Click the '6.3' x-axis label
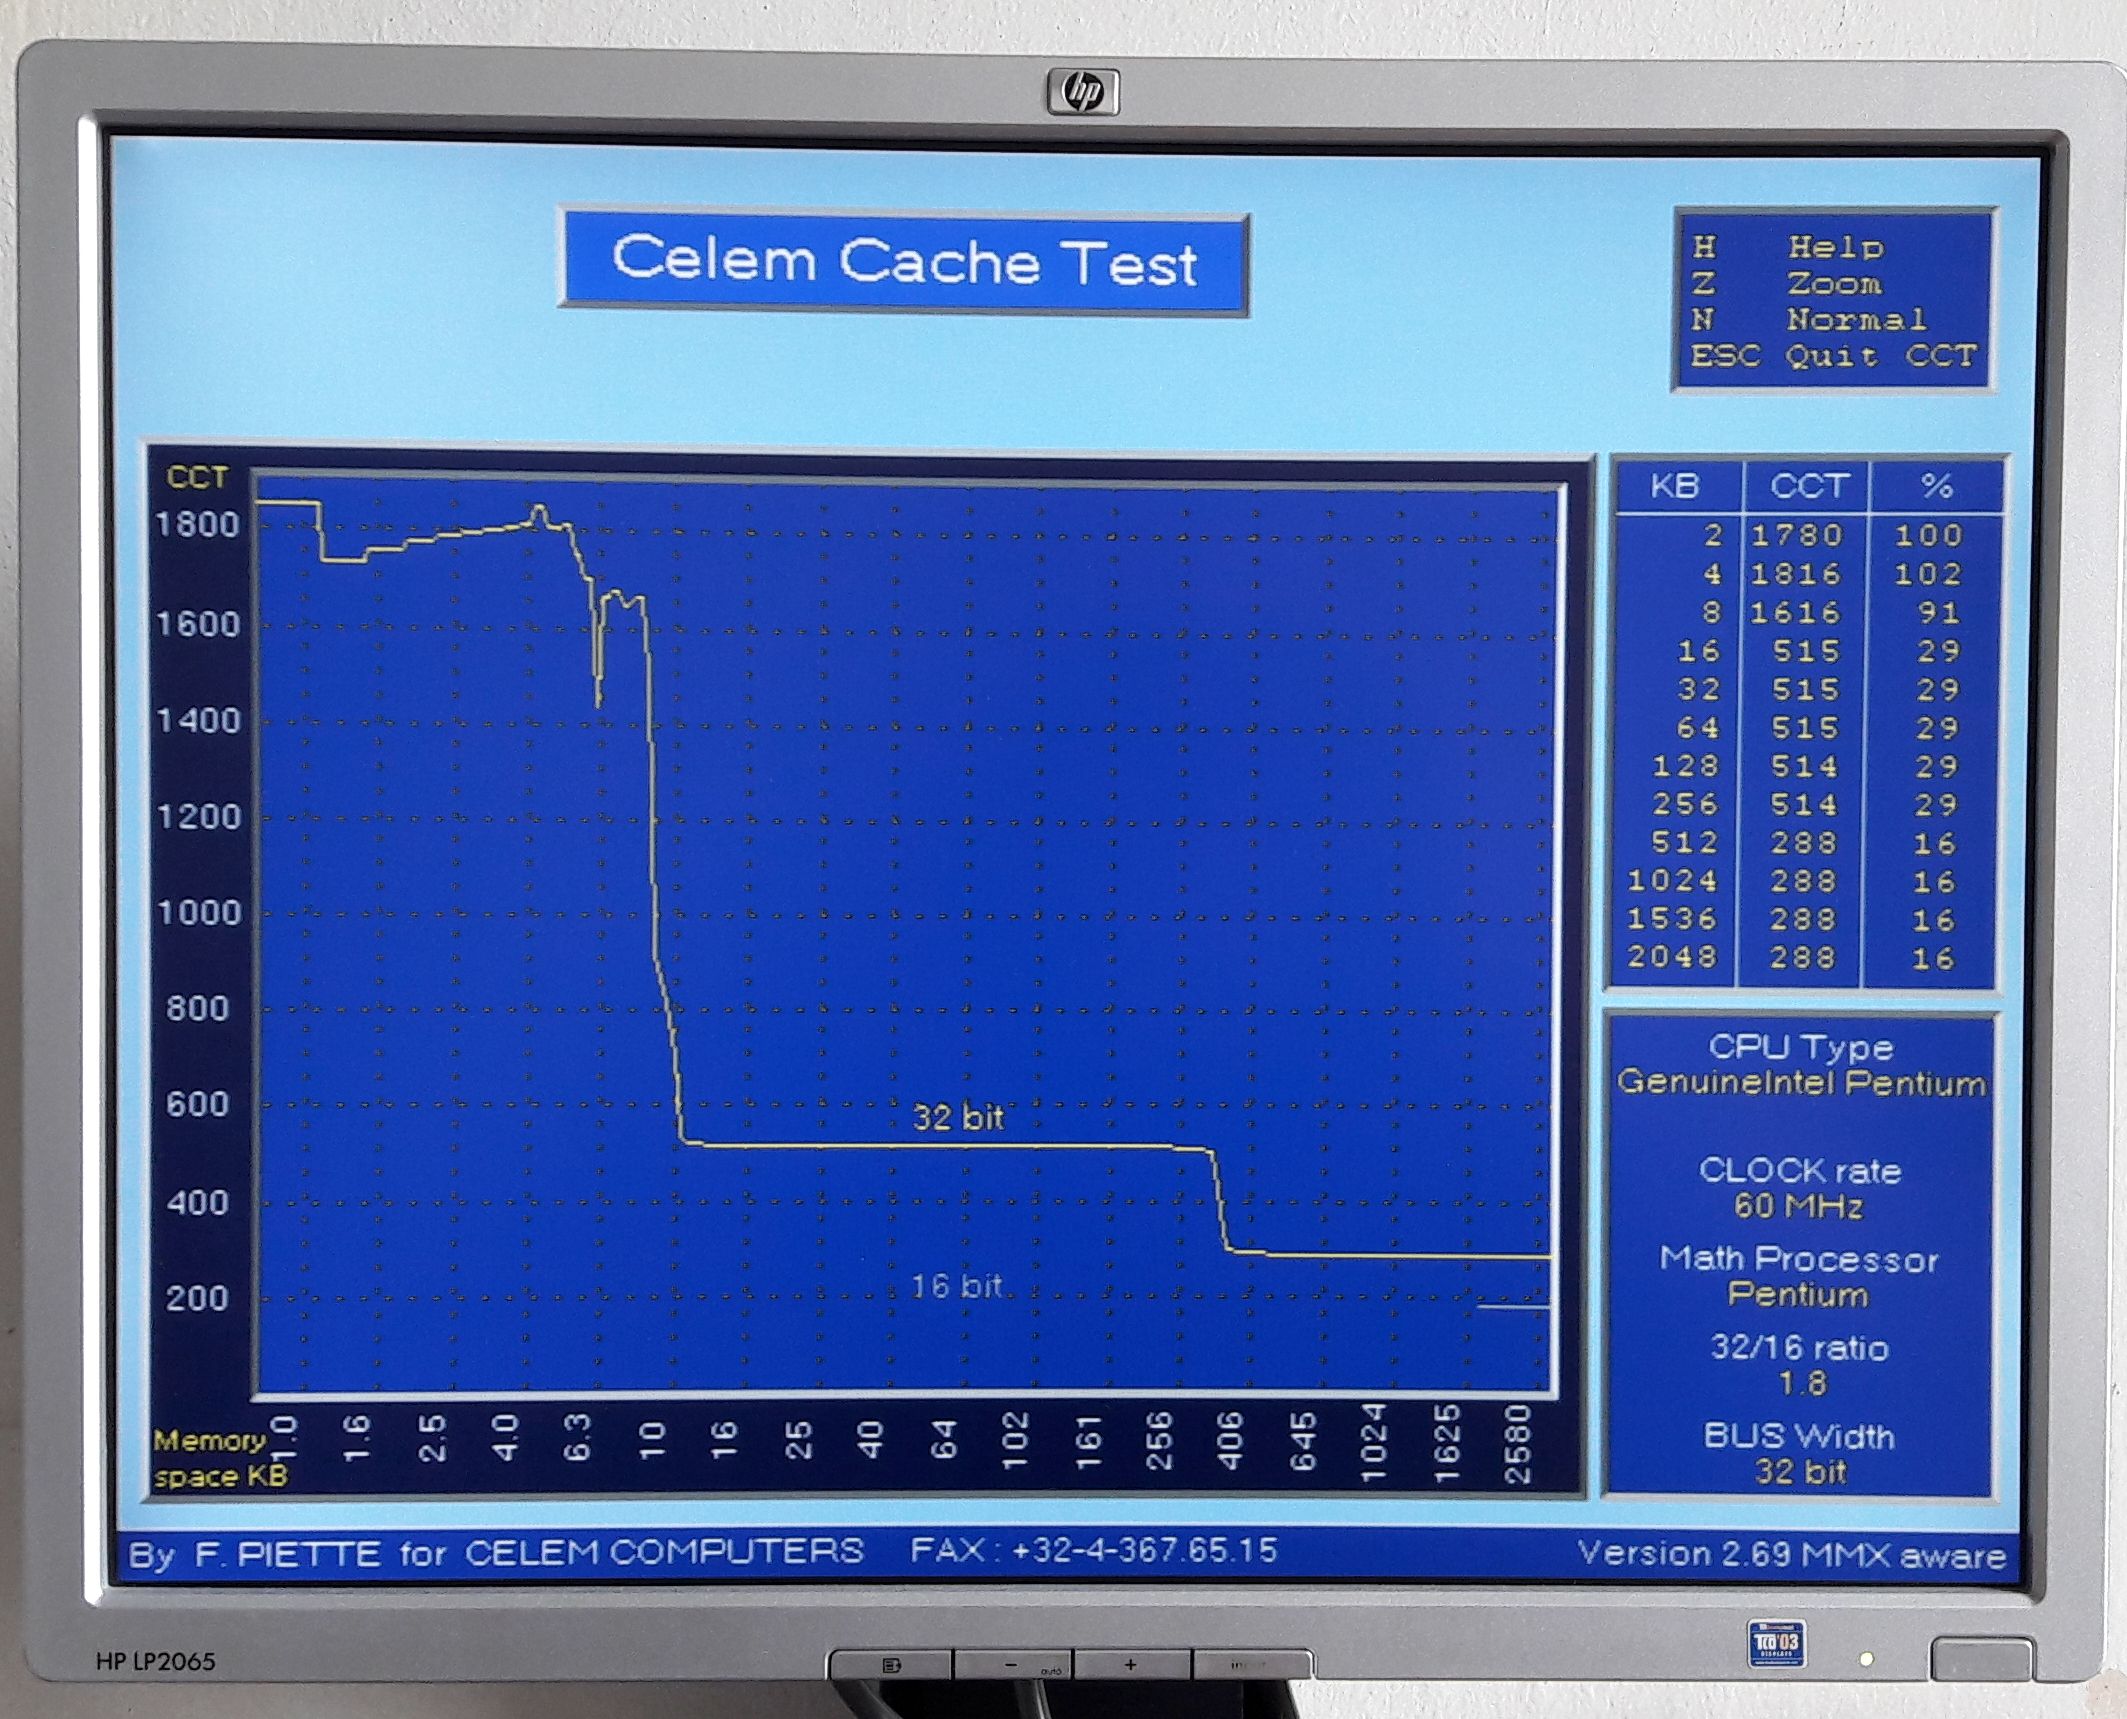This screenshot has height=1719, width=2127. pos(577,1436)
